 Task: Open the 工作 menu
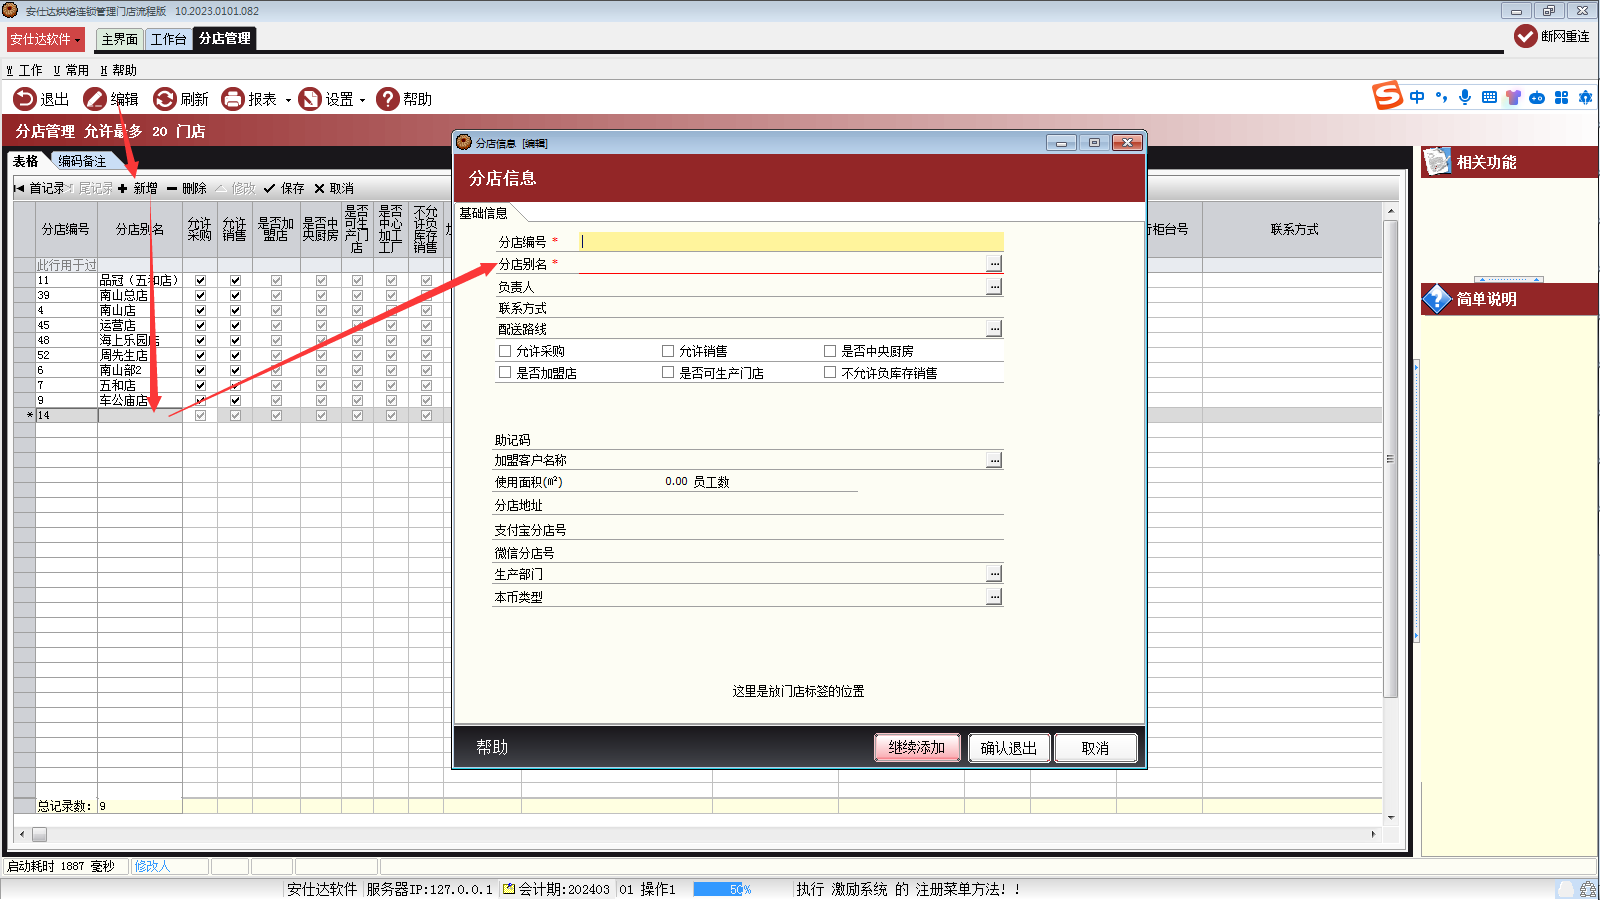point(25,70)
